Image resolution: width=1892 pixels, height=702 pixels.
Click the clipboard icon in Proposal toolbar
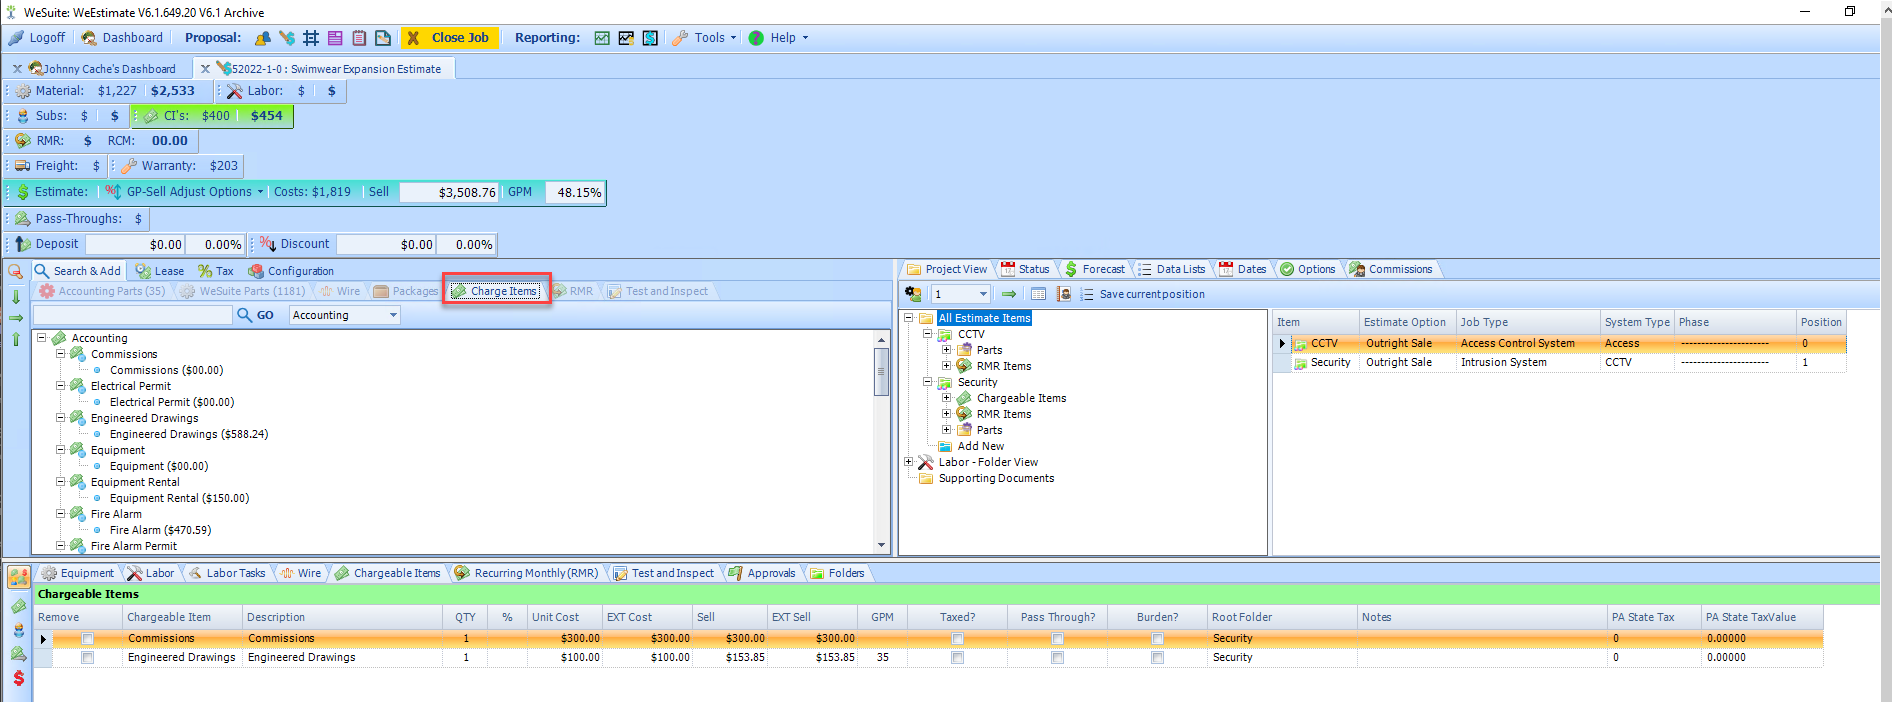(x=359, y=38)
